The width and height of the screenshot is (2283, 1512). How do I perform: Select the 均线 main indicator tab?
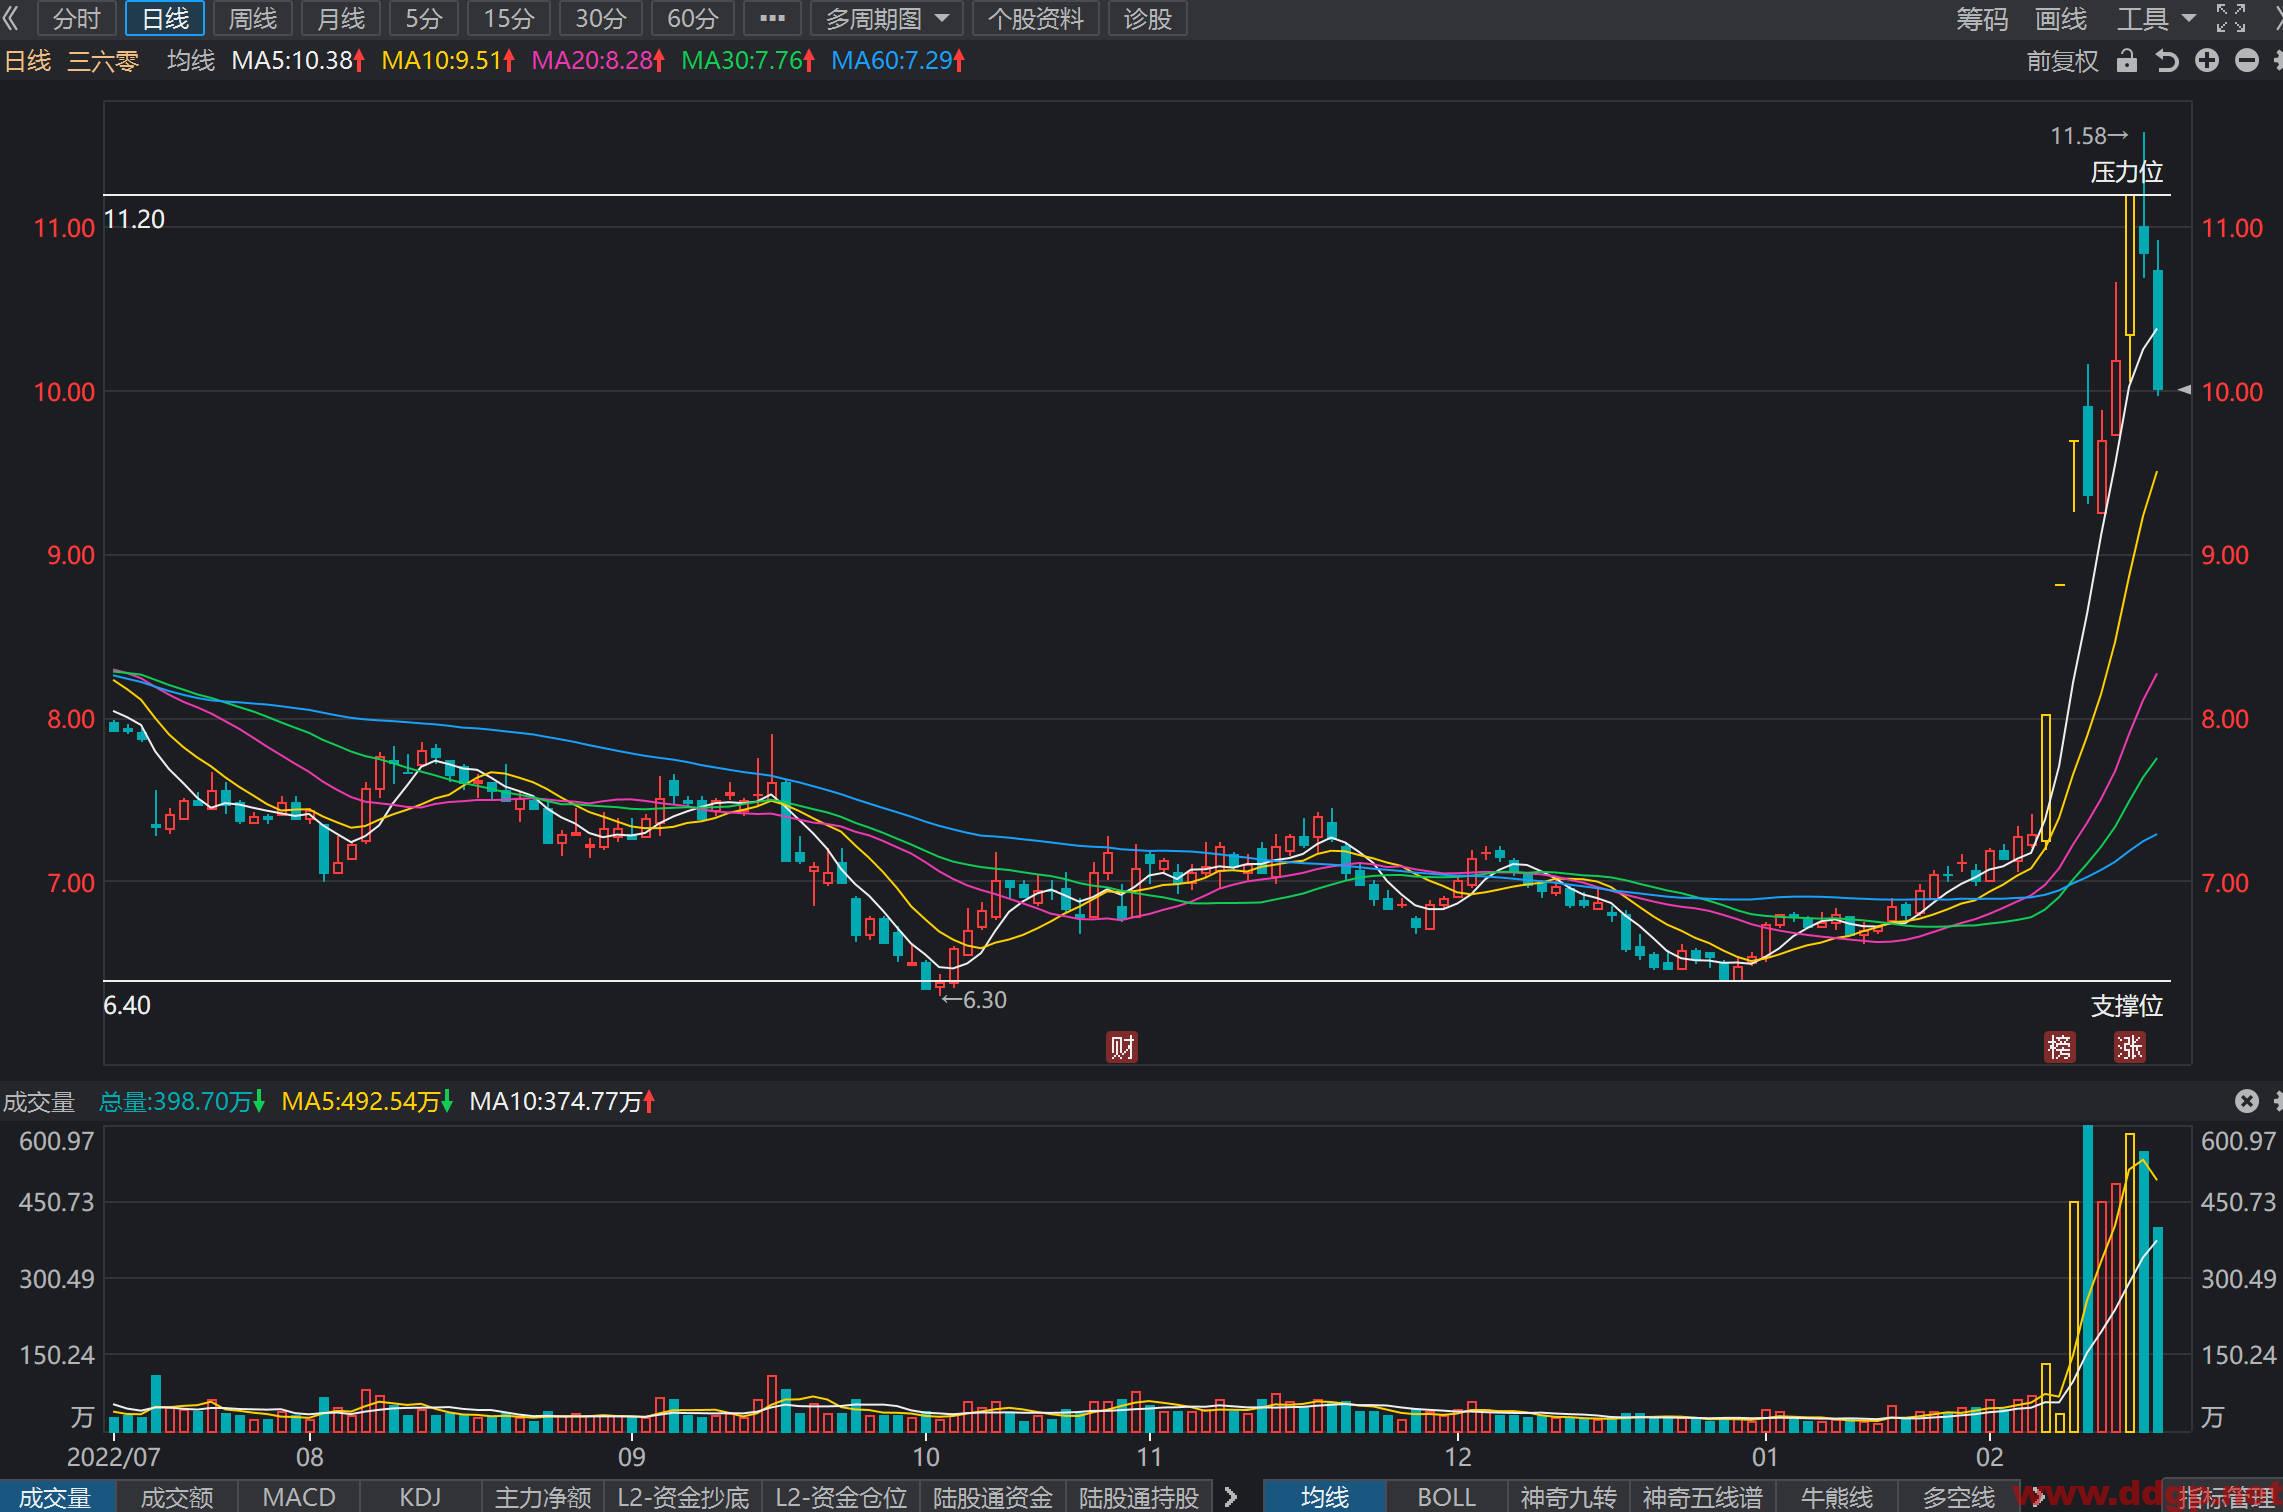[x=1325, y=1497]
